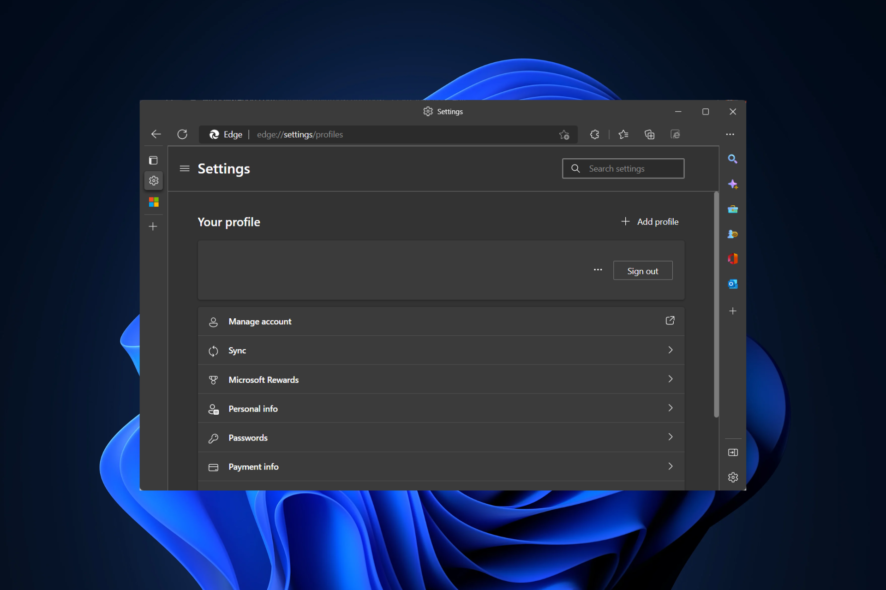Maximize the Edge Settings window
Image resolution: width=886 pixels, height=590 pixels.
click(x=705, y=111)
